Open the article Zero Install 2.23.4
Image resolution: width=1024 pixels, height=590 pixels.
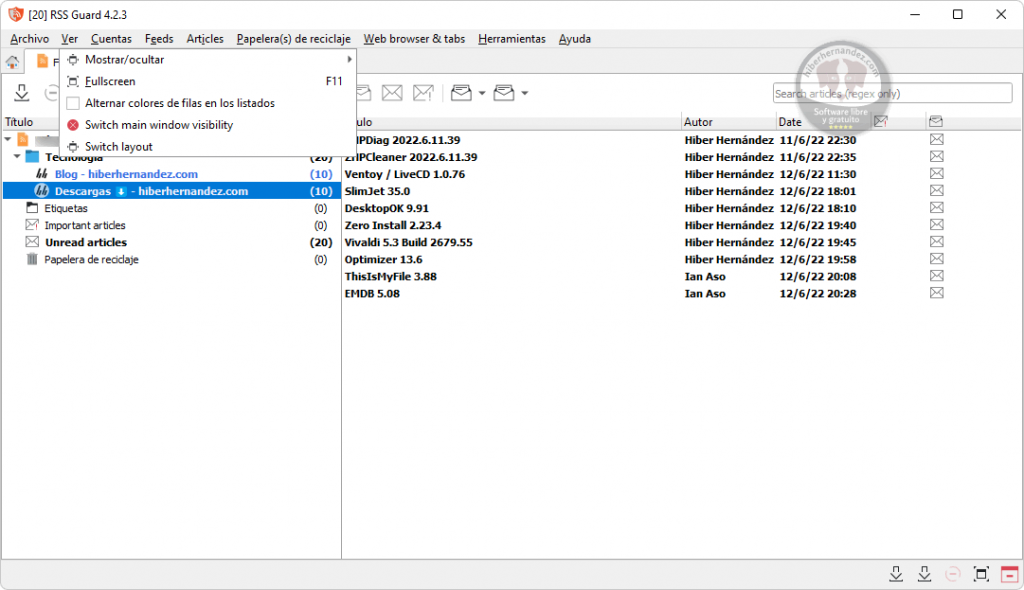392,225
